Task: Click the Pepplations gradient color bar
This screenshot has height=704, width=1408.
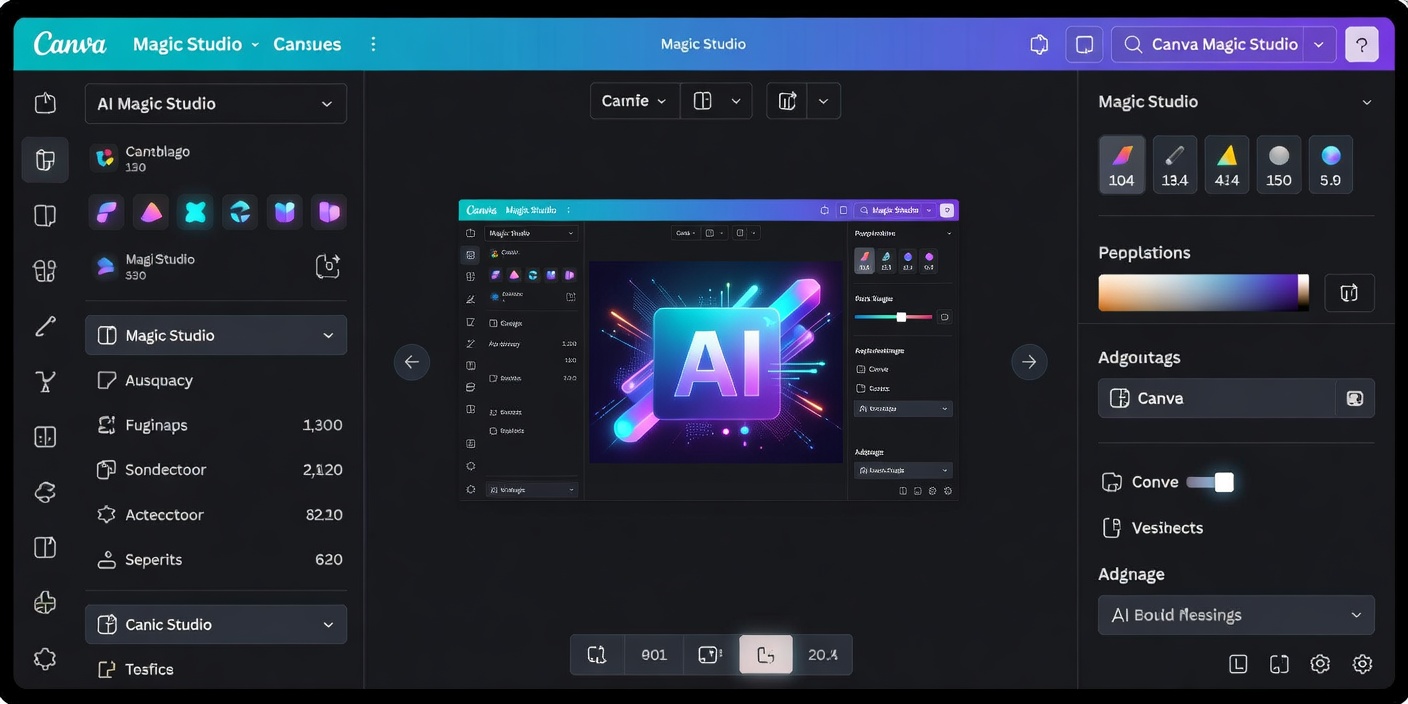Action: (1203, 293)
